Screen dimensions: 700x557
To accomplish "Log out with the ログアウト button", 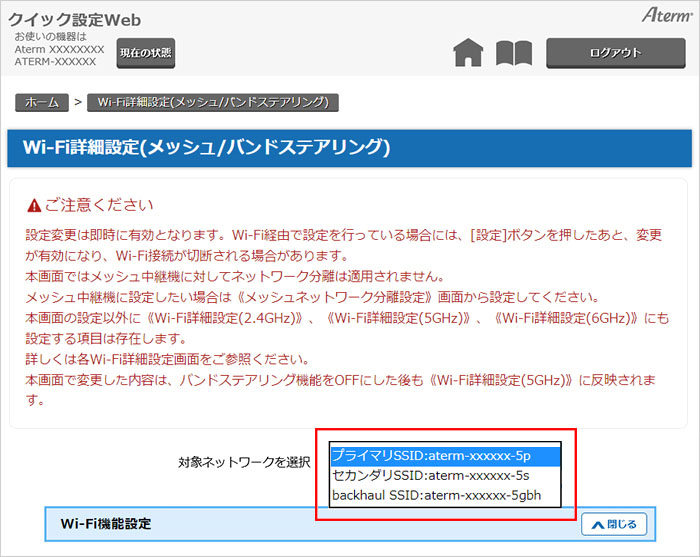I will click(614, 53).
